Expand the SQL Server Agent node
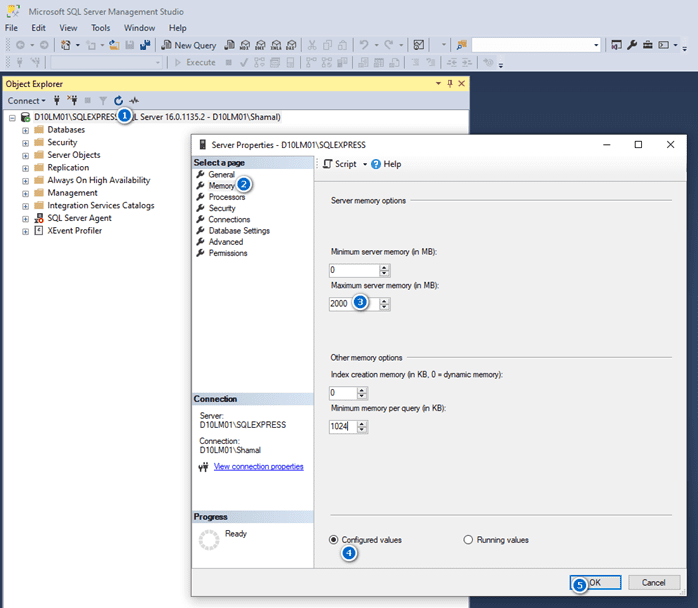 [25, 219]
